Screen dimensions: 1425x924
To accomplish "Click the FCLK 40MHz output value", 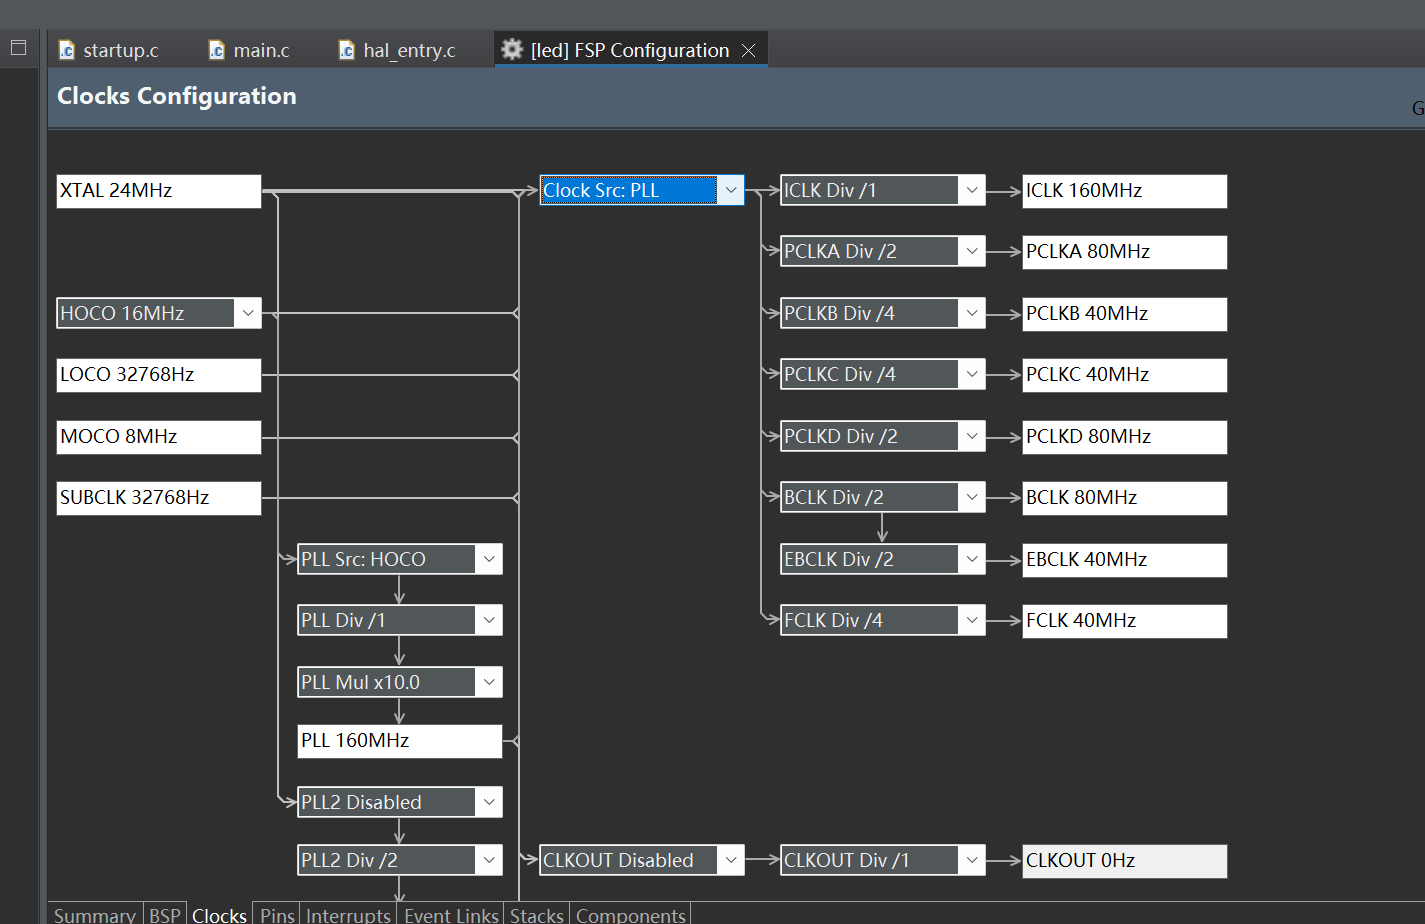I will click(x=1125, y=621).
